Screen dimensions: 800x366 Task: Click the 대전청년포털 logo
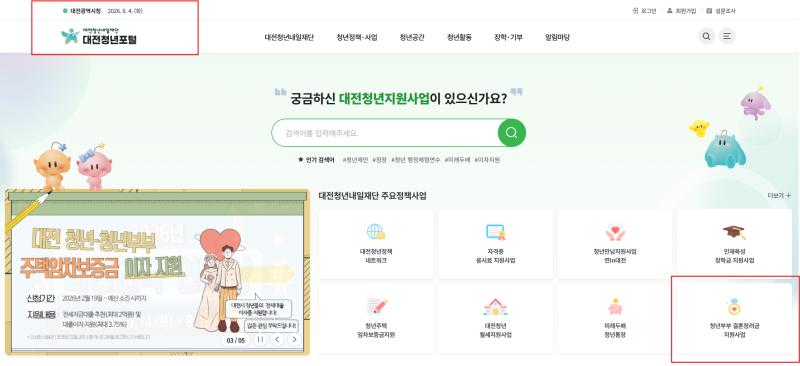click(x=99, y=36)
